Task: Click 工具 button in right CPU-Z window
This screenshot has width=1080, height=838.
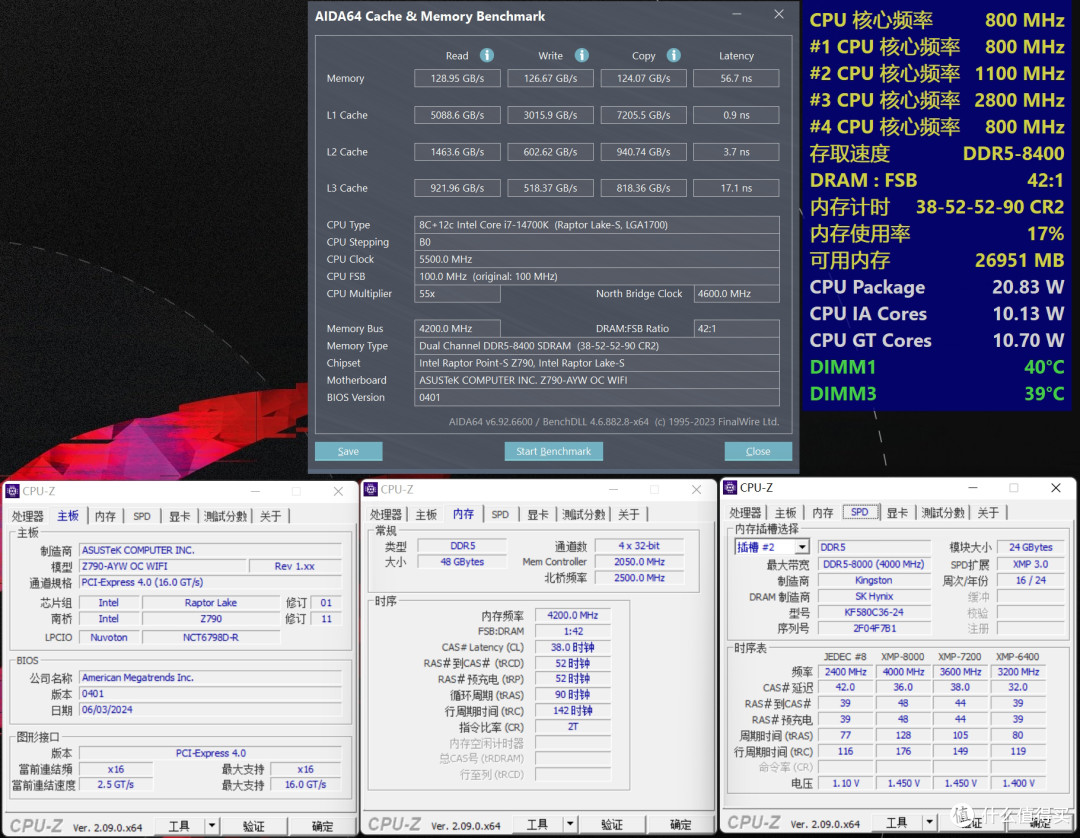Action: tap(897, 821)
